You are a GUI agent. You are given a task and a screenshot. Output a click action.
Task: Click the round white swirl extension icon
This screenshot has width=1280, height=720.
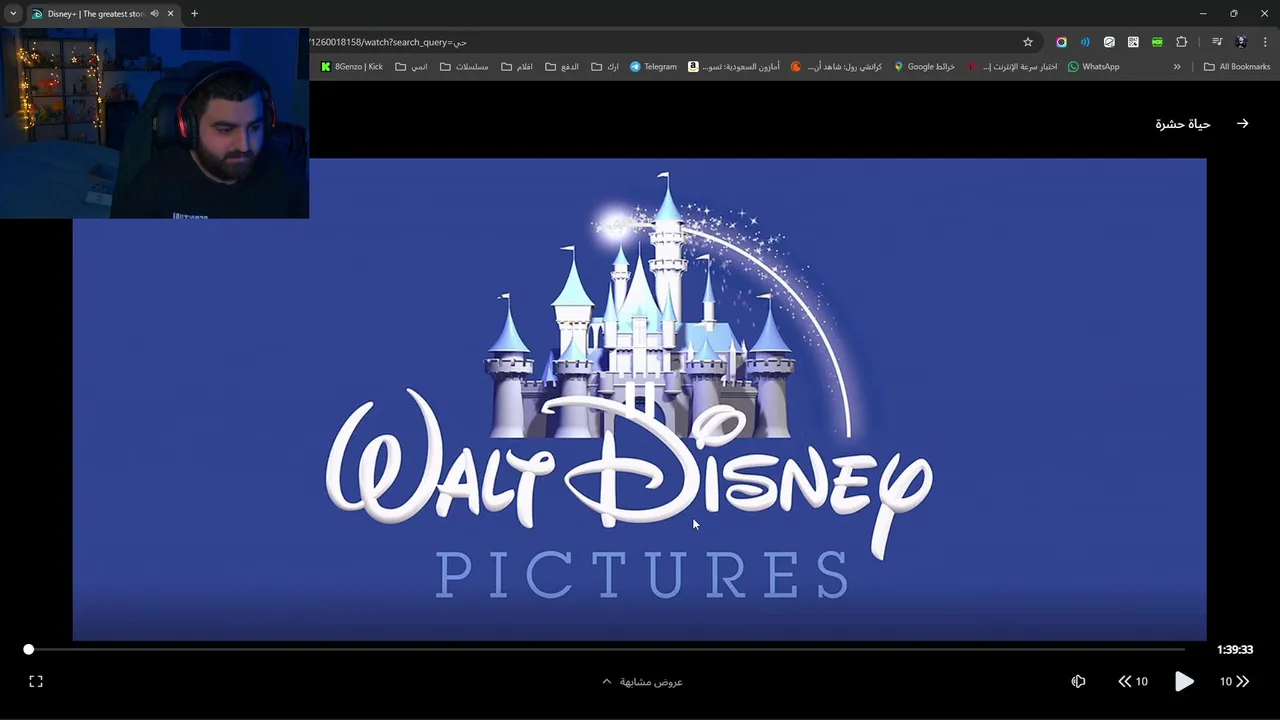point(1109,42)
